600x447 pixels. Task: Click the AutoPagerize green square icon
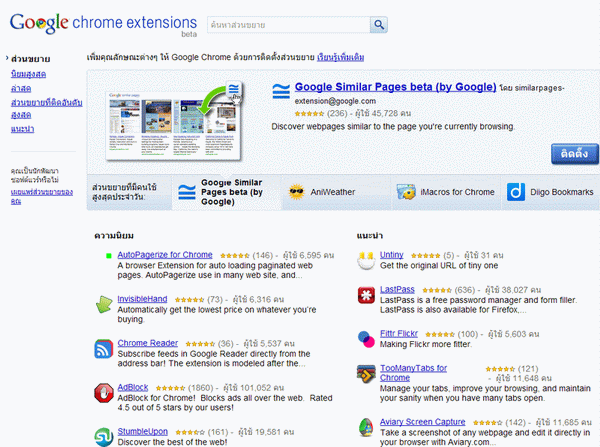click(109, 255)
